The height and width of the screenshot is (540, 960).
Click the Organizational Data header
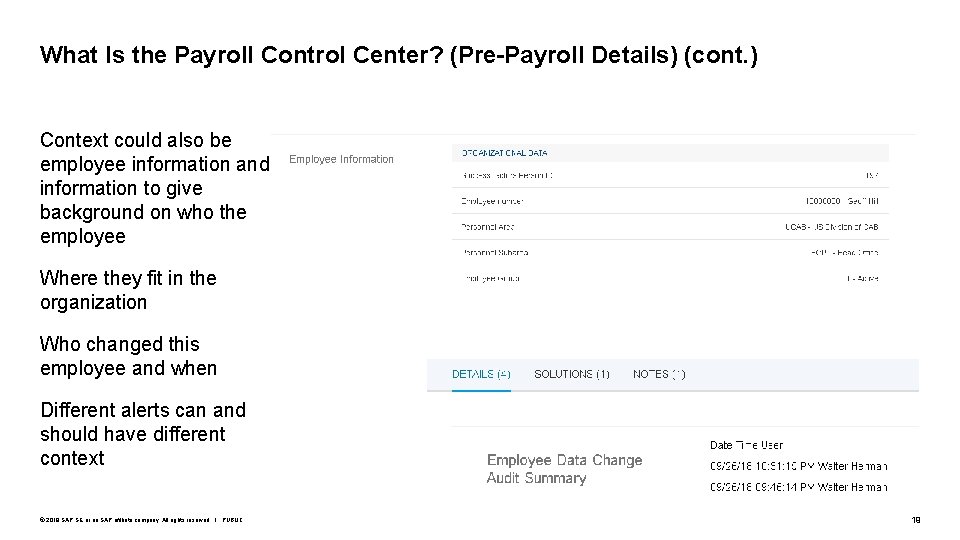click(x=504, y=153)
